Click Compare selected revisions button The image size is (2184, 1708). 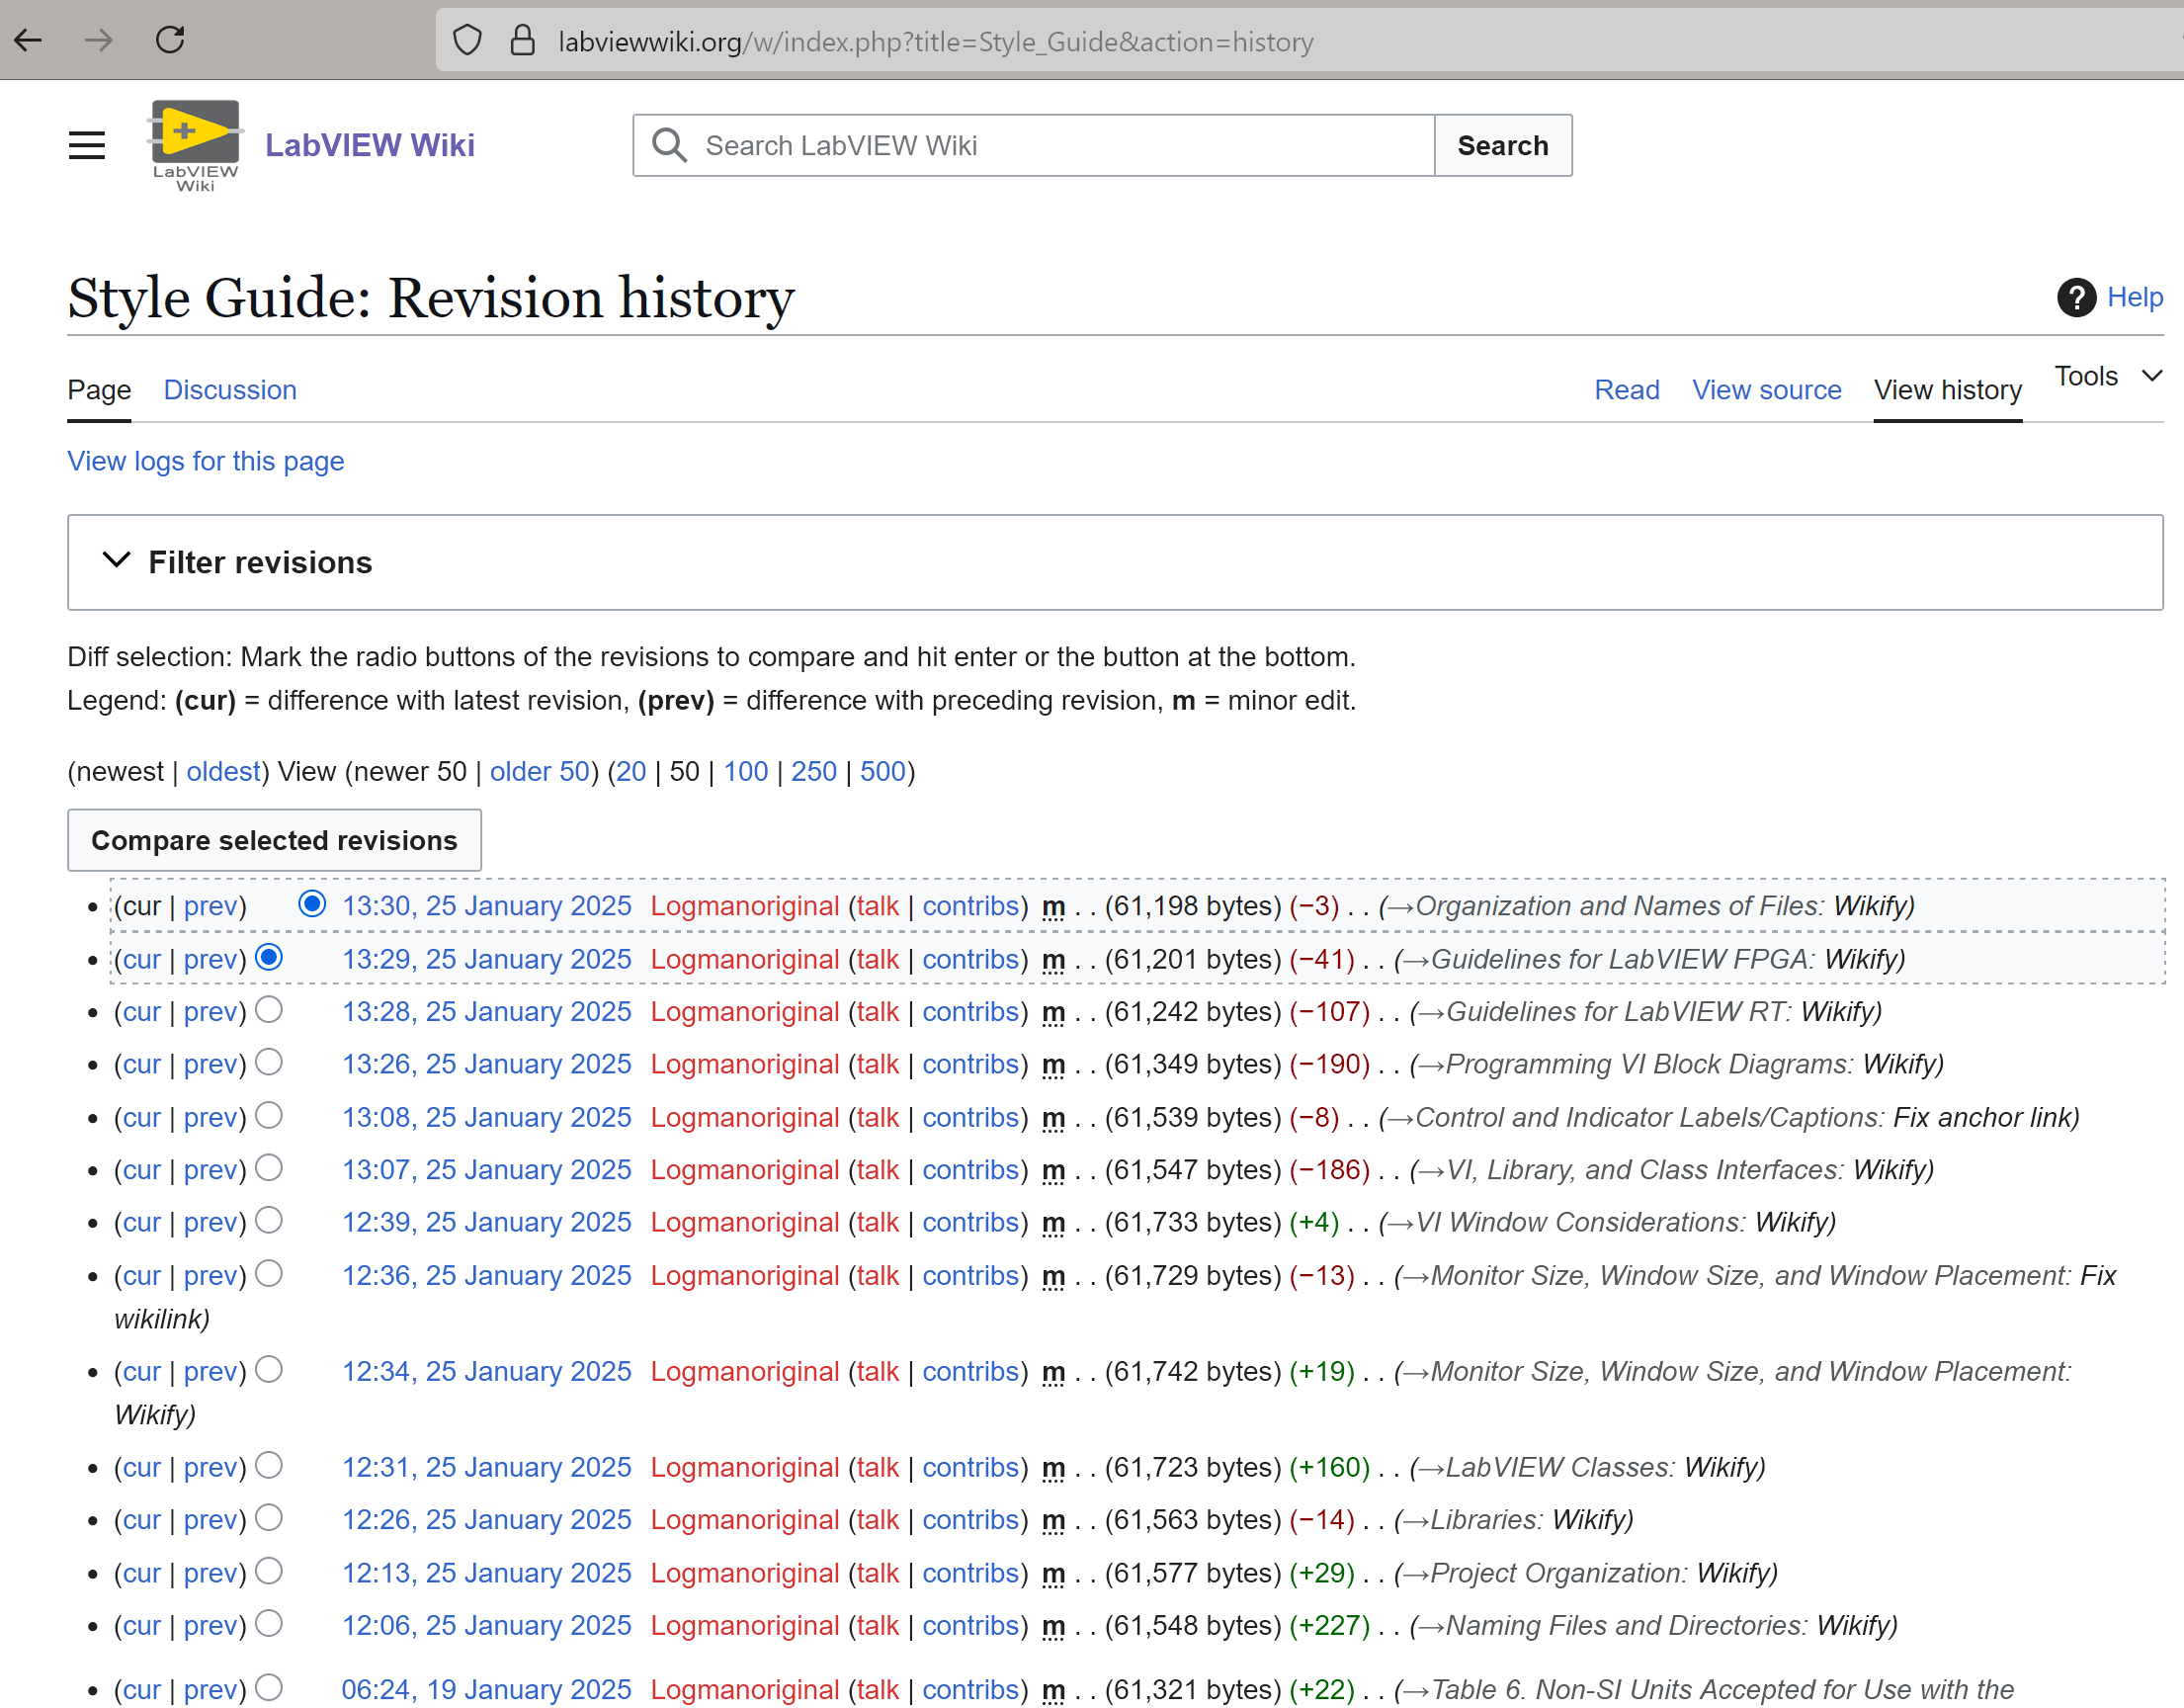(x=274, y=840)
